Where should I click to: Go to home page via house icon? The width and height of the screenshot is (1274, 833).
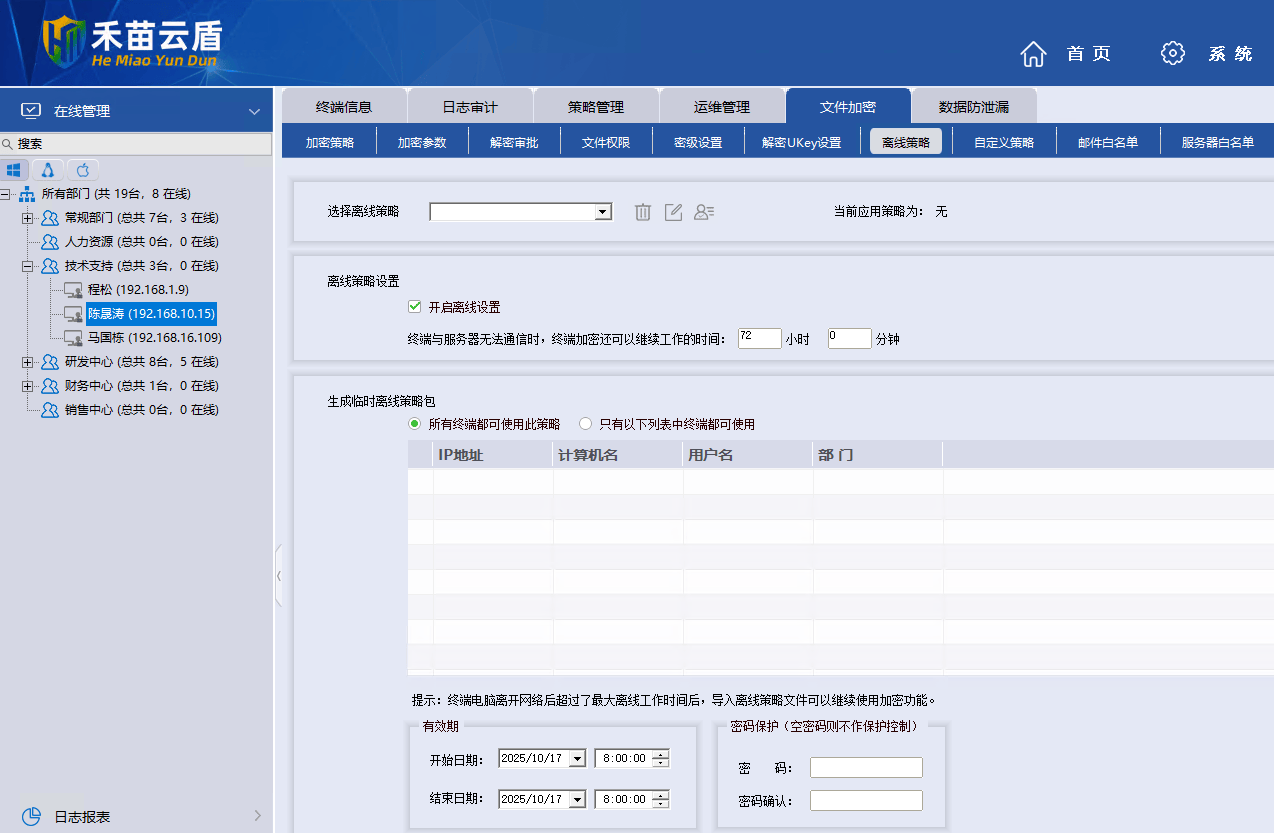click(x=1033, y=54)
